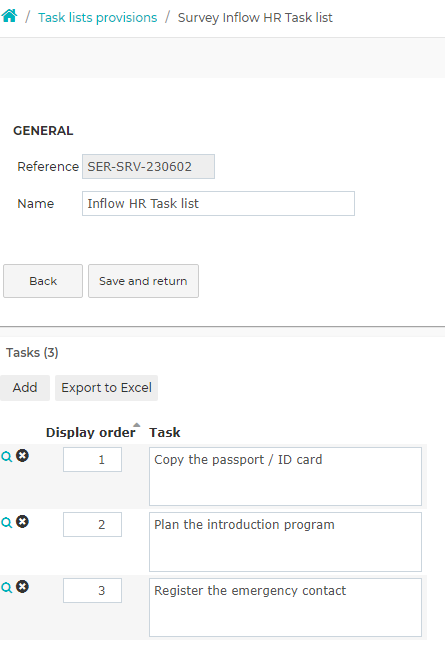
Task: Toggle sort arrow on Display order column
Action: (x=137, y=425)
